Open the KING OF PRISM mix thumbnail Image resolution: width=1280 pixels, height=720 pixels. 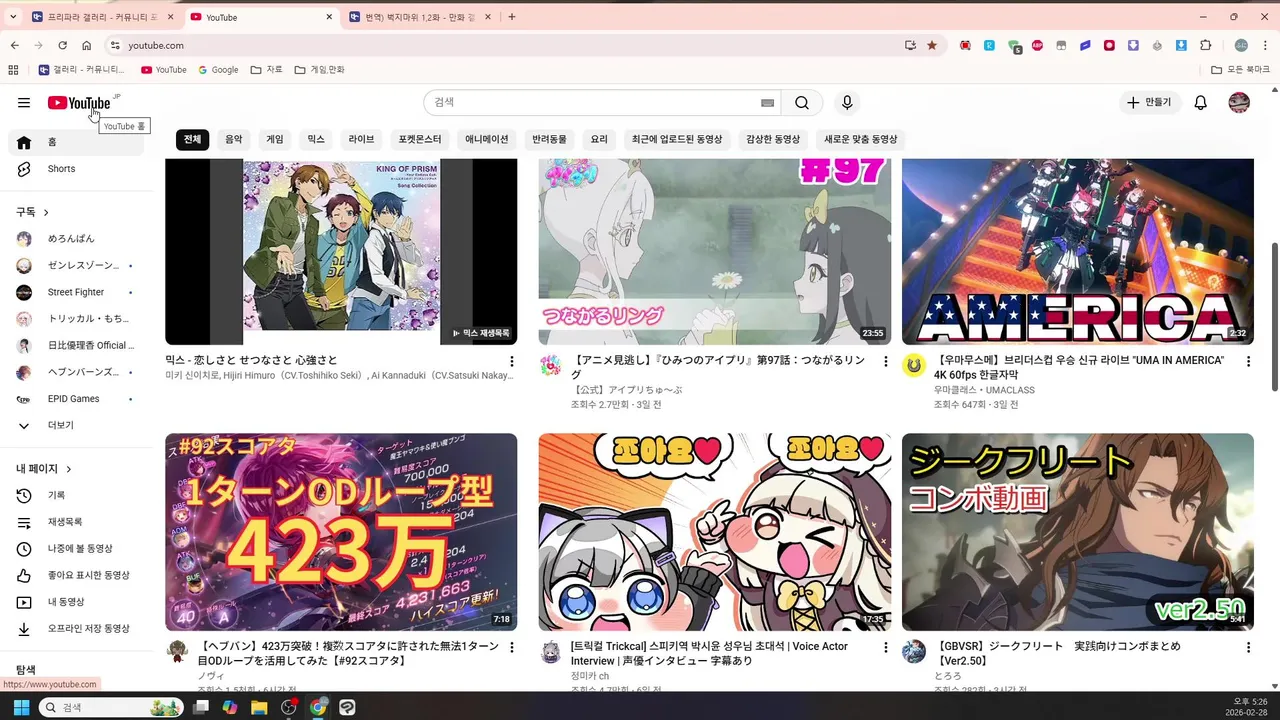(341, 251)
